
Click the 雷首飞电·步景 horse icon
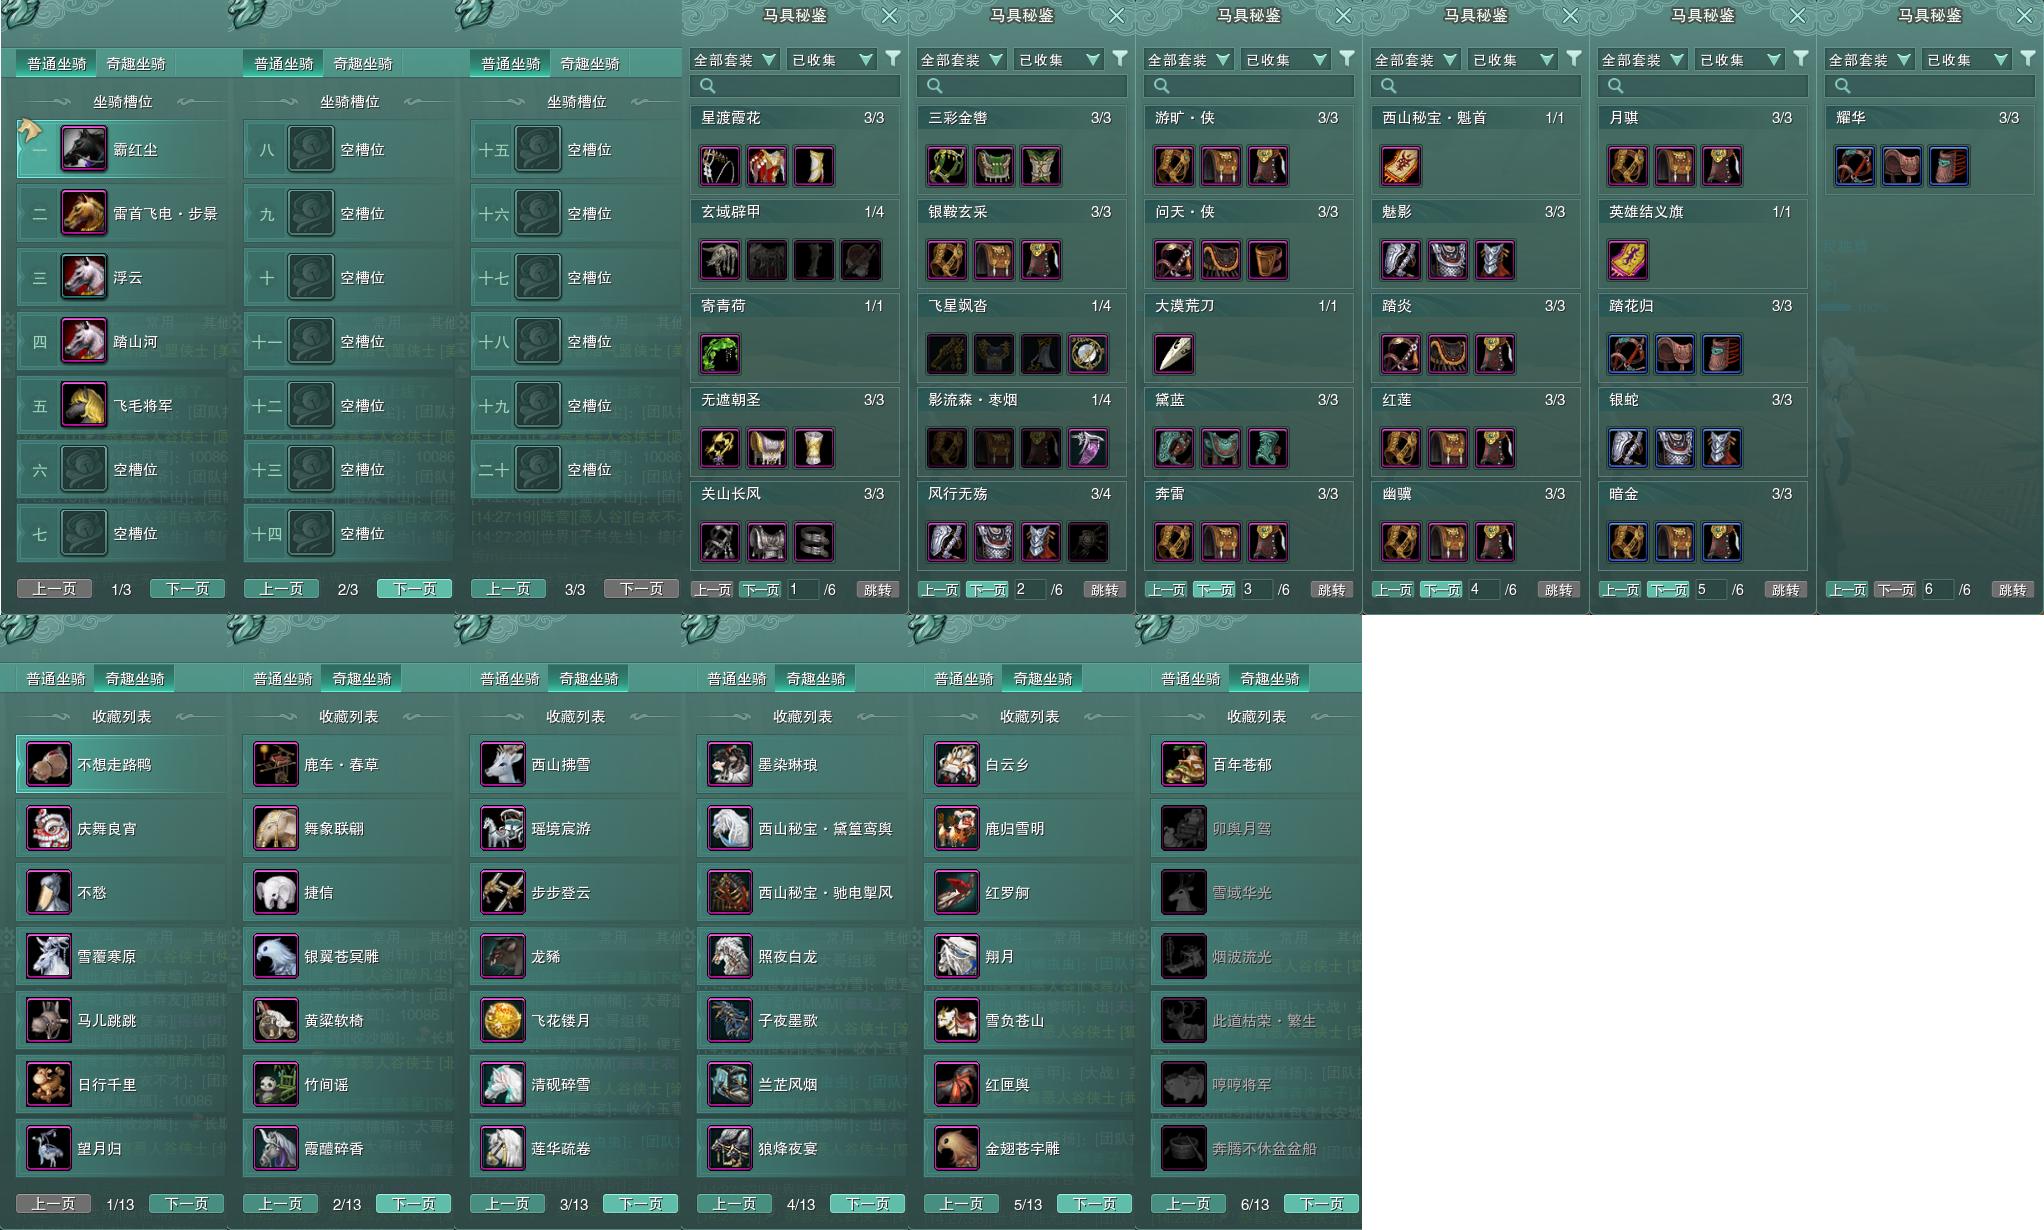point(84,213)
